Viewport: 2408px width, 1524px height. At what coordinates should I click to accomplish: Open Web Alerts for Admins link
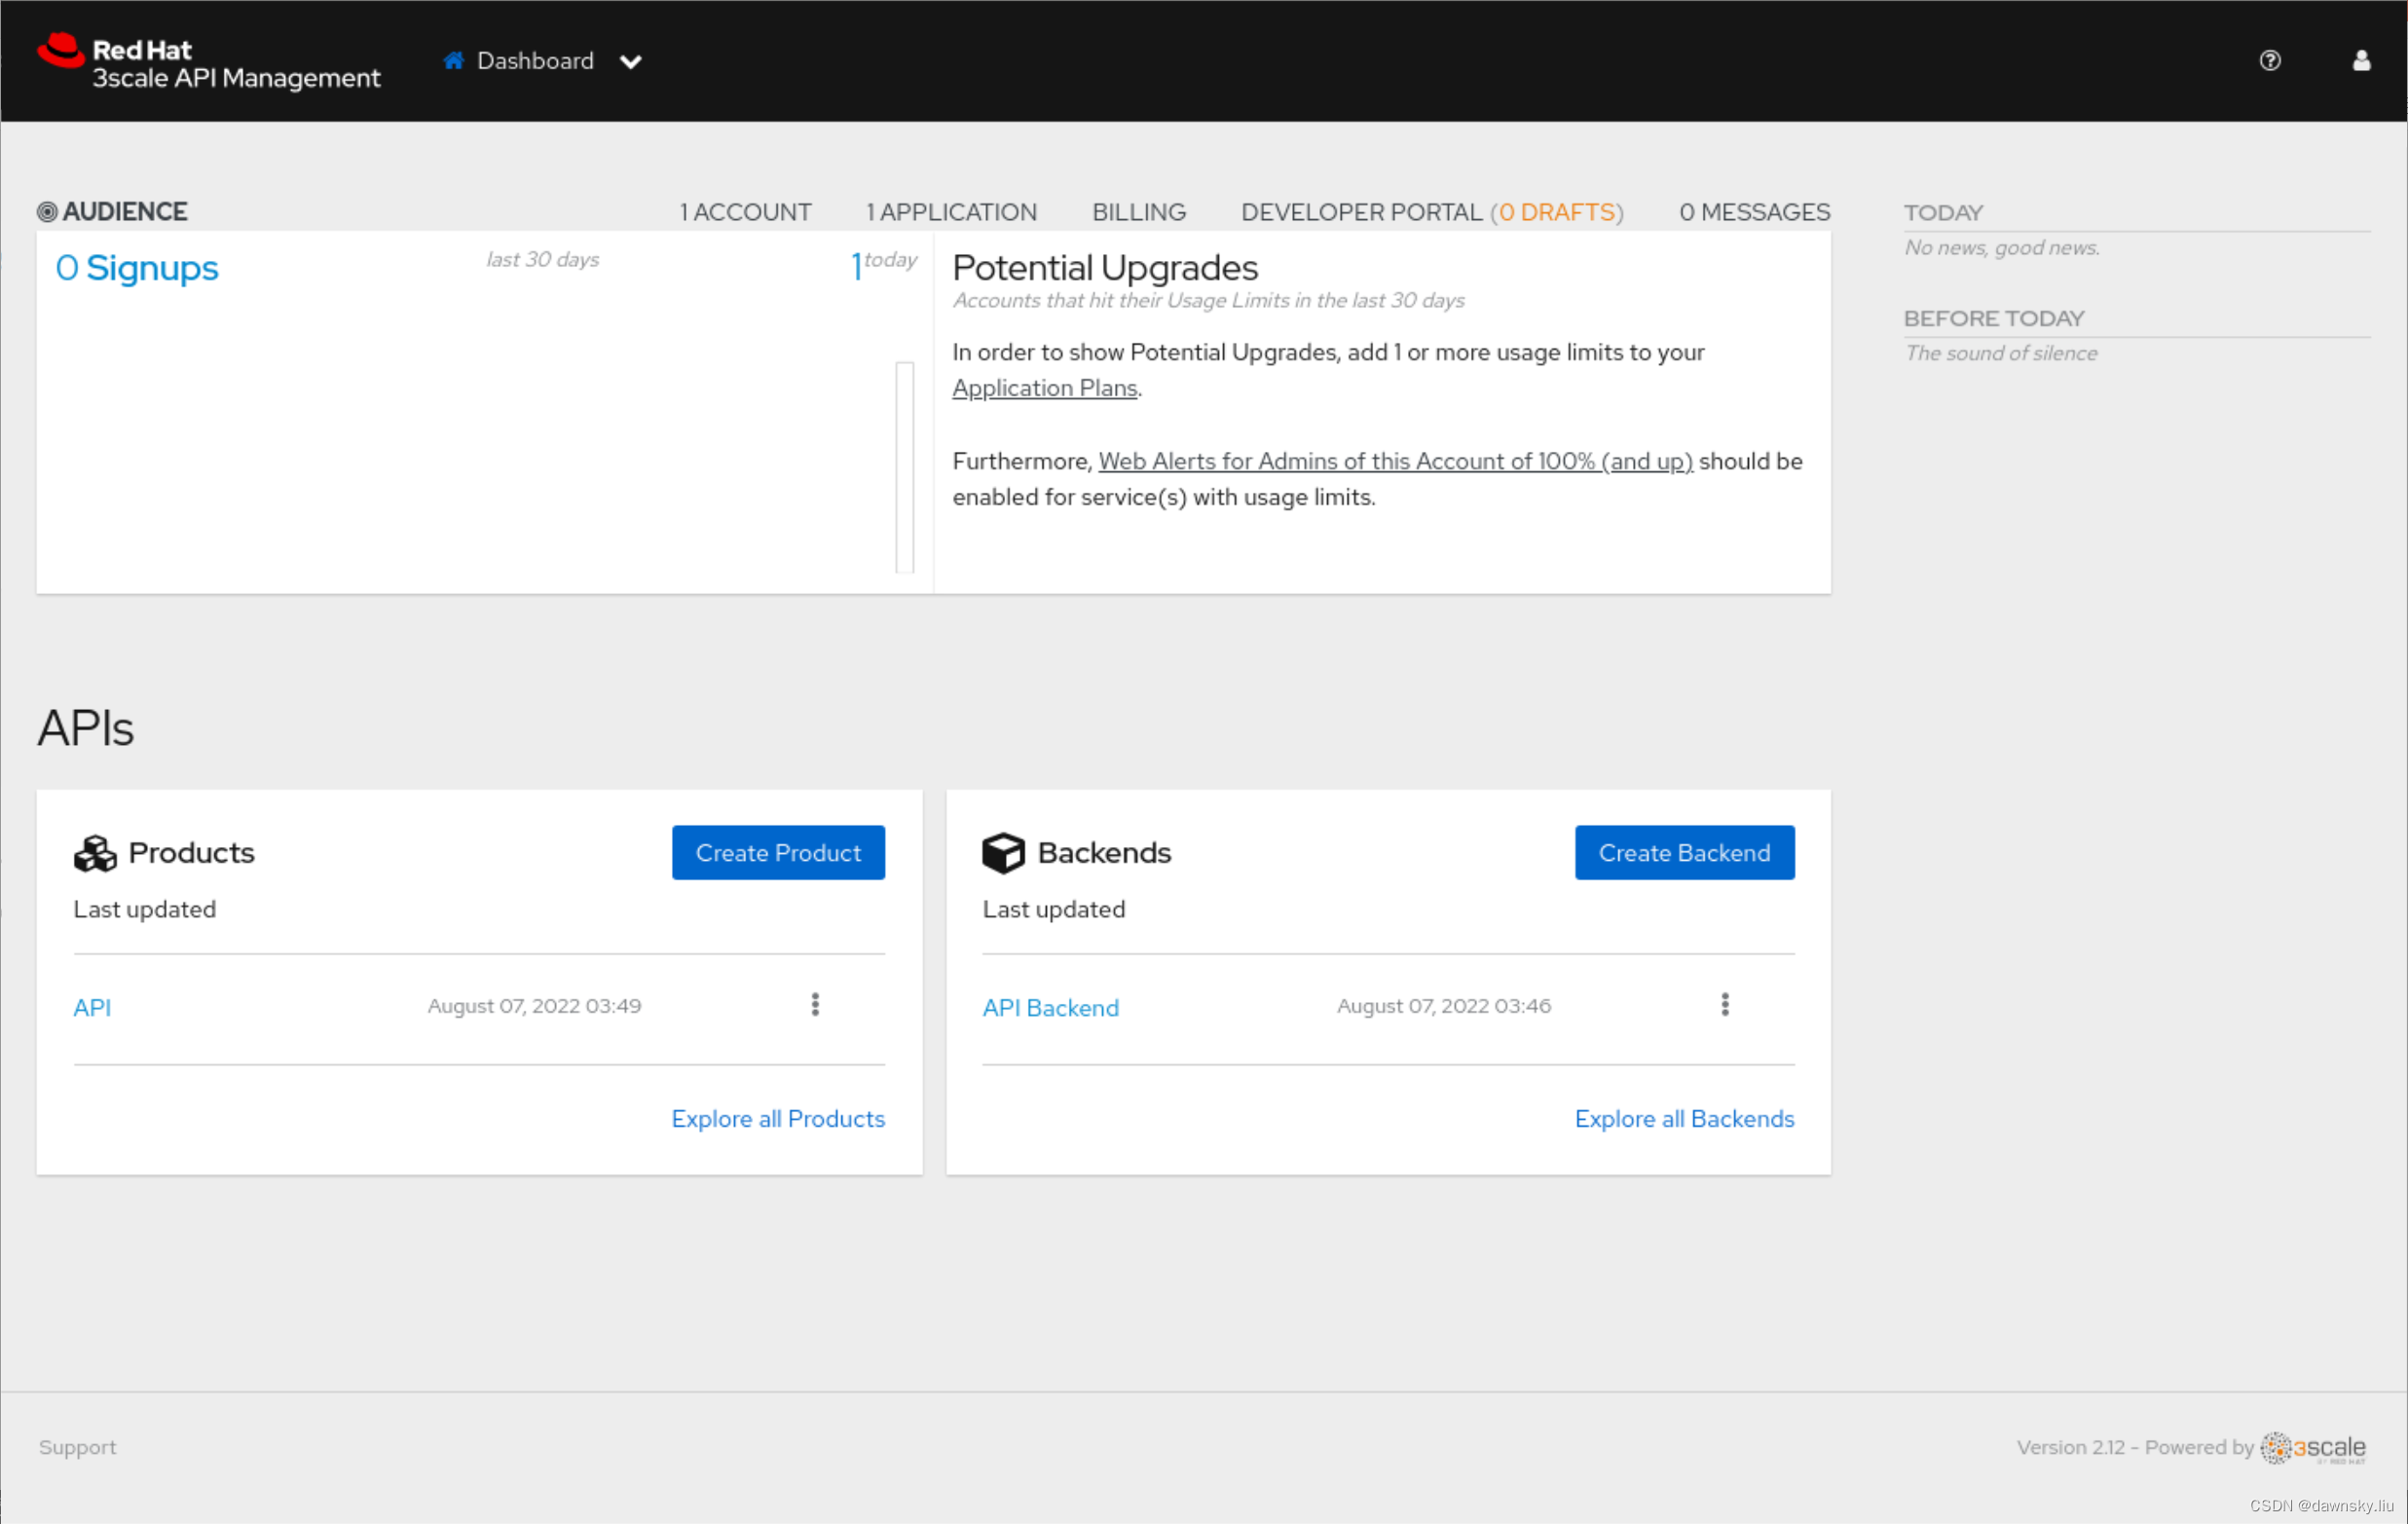1395,461
